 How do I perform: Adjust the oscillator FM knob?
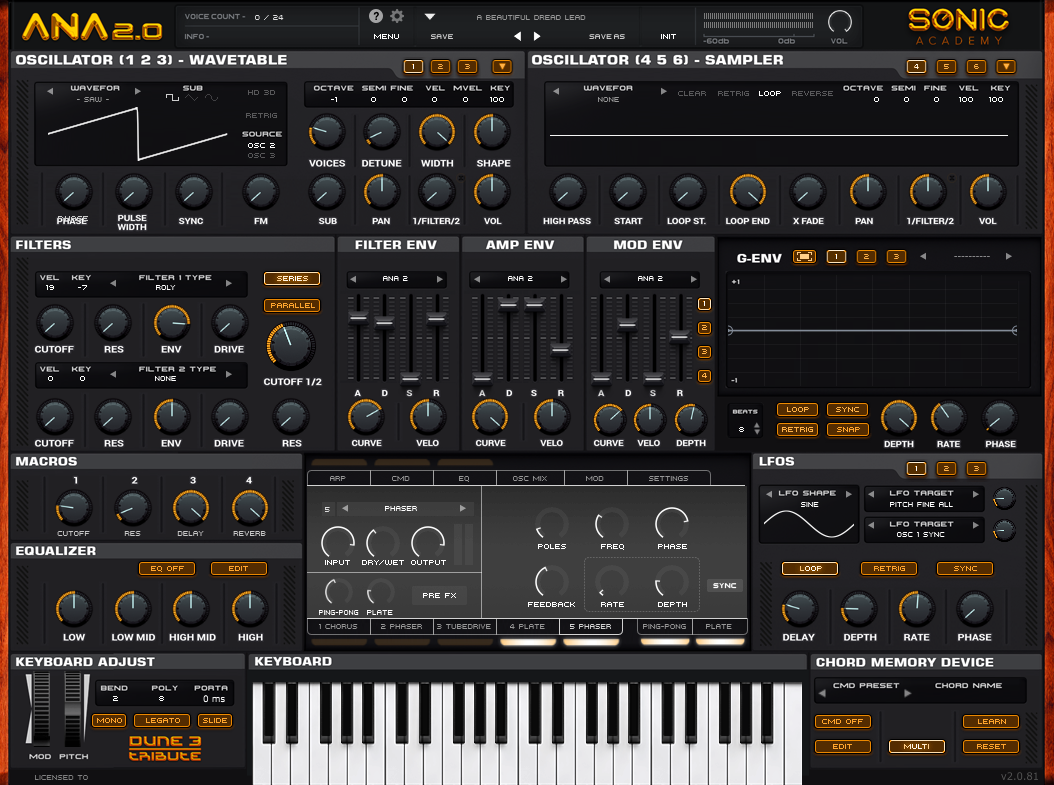[260, 193]
